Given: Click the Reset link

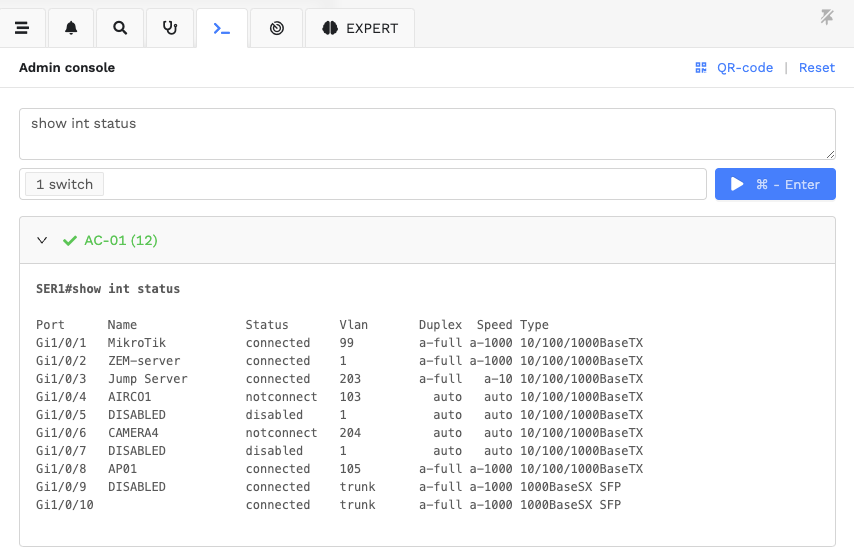Looking at the screenshot, I should (x=816, y=68).
